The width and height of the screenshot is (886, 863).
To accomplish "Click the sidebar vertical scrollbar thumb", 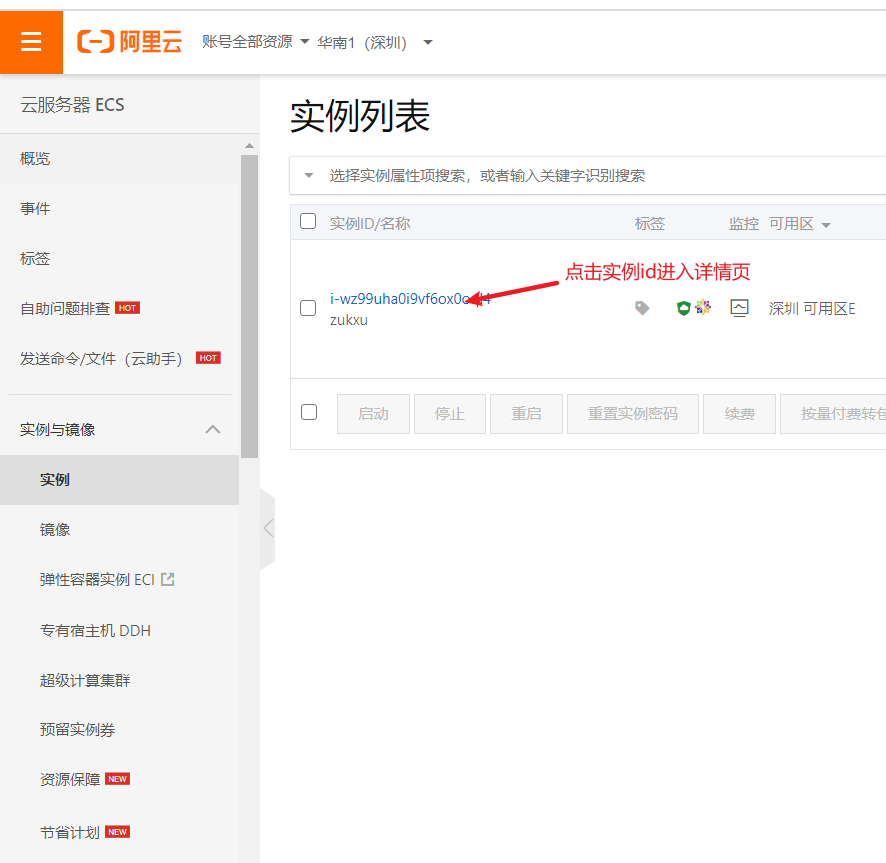I will click(x=249, y=305).
